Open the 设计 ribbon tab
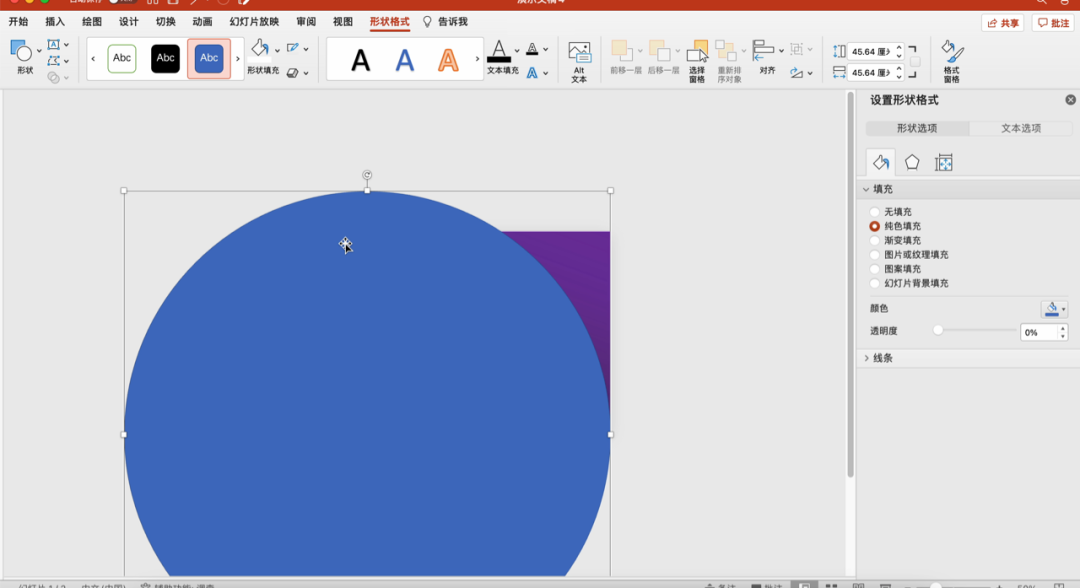1080x588 pixels. tap(129, 22)
